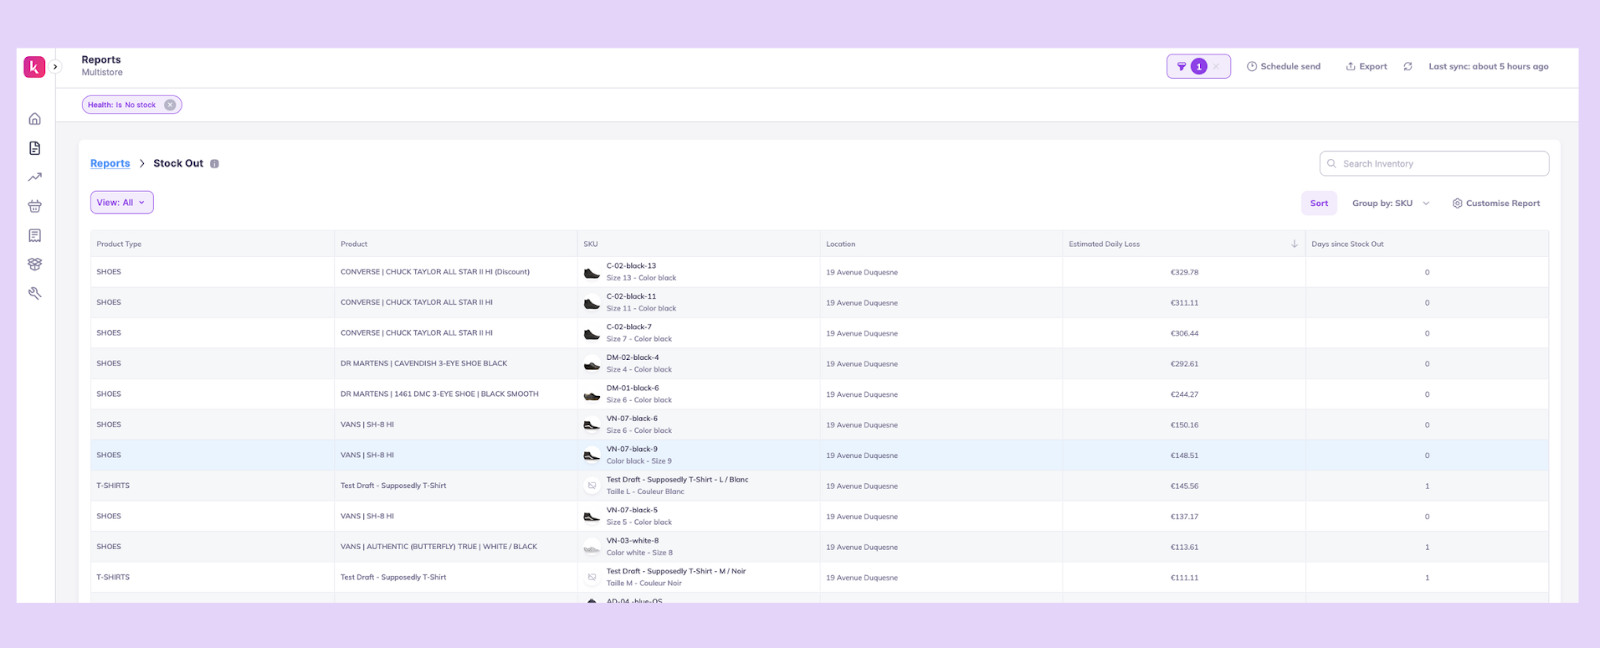This screenshot has height=648, width=1600.
Task: Open the trending analytics icon in sidebar
Action: [x=35, y=177]
